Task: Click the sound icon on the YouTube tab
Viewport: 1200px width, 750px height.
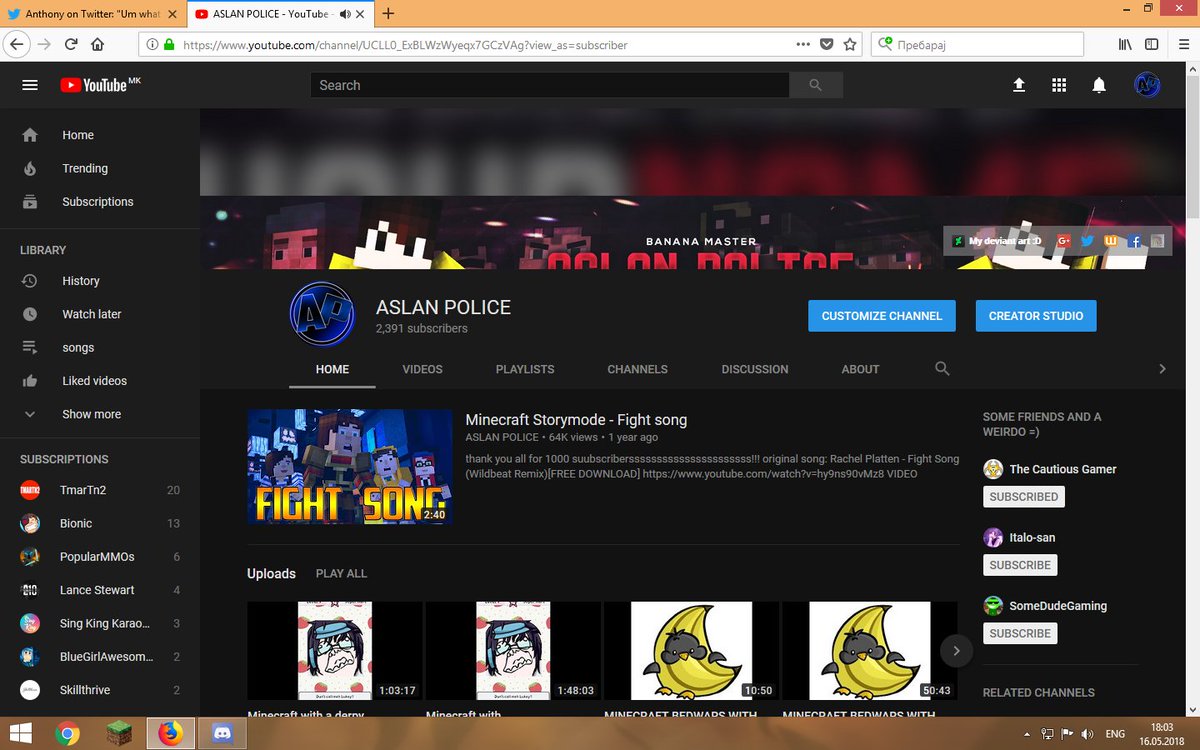Action: click(346, 14)
